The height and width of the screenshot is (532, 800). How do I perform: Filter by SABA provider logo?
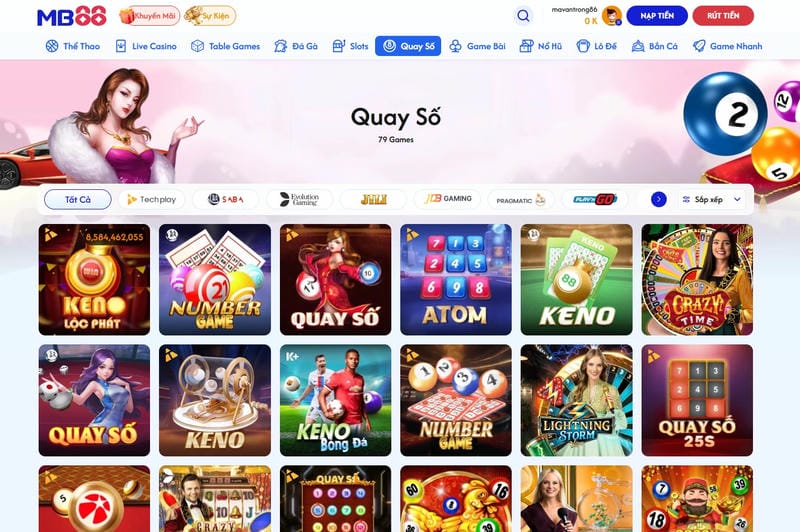click(226, 199)
